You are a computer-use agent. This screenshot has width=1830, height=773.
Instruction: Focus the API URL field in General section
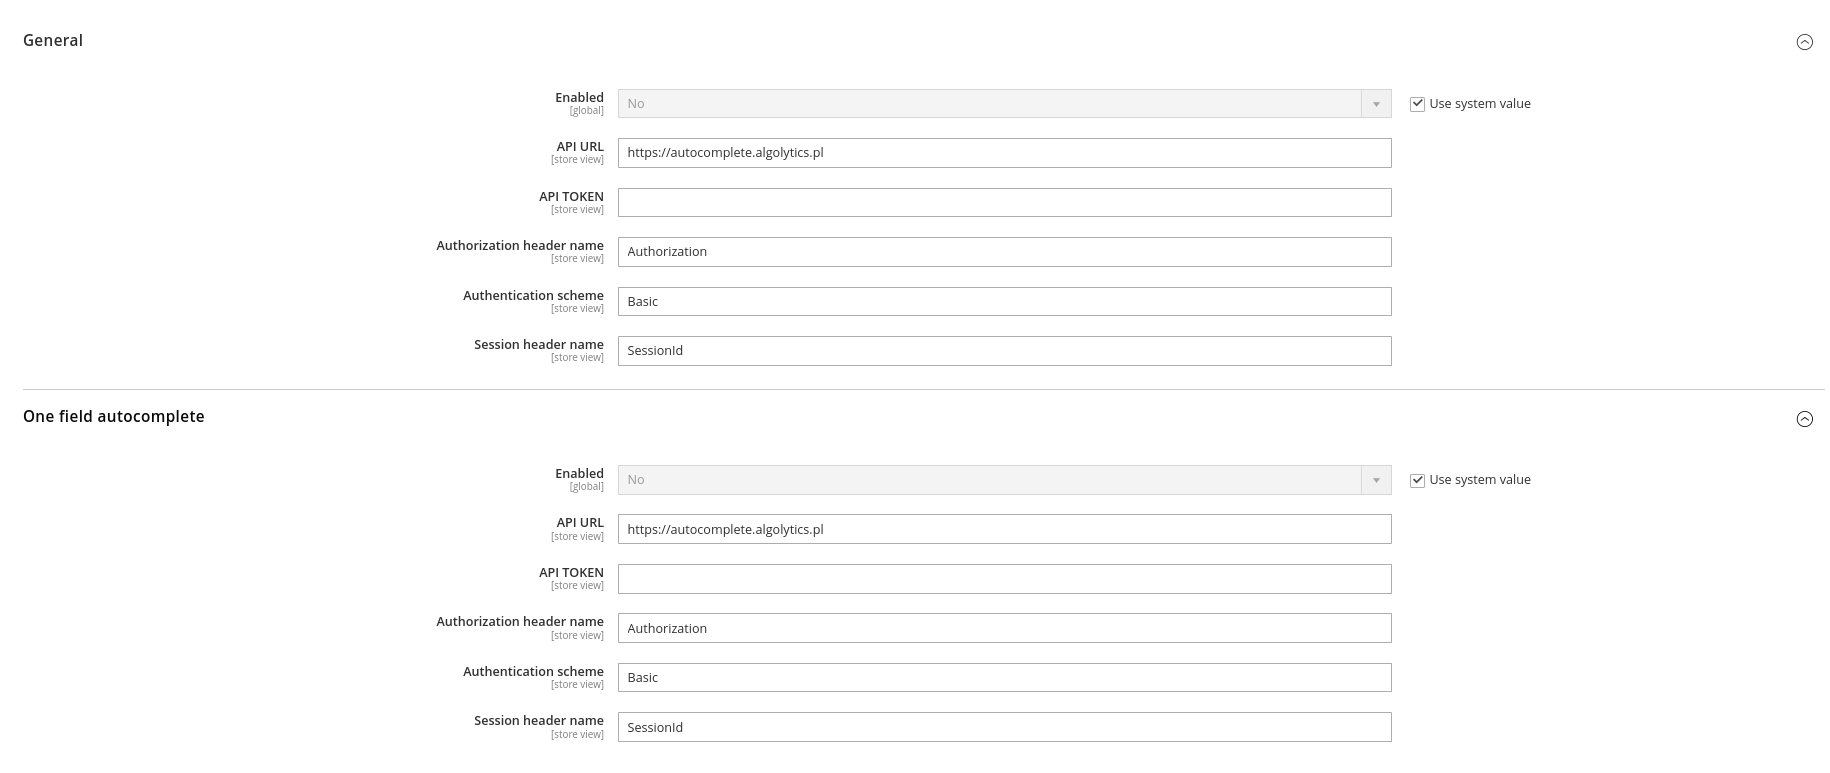point(1004,153)
